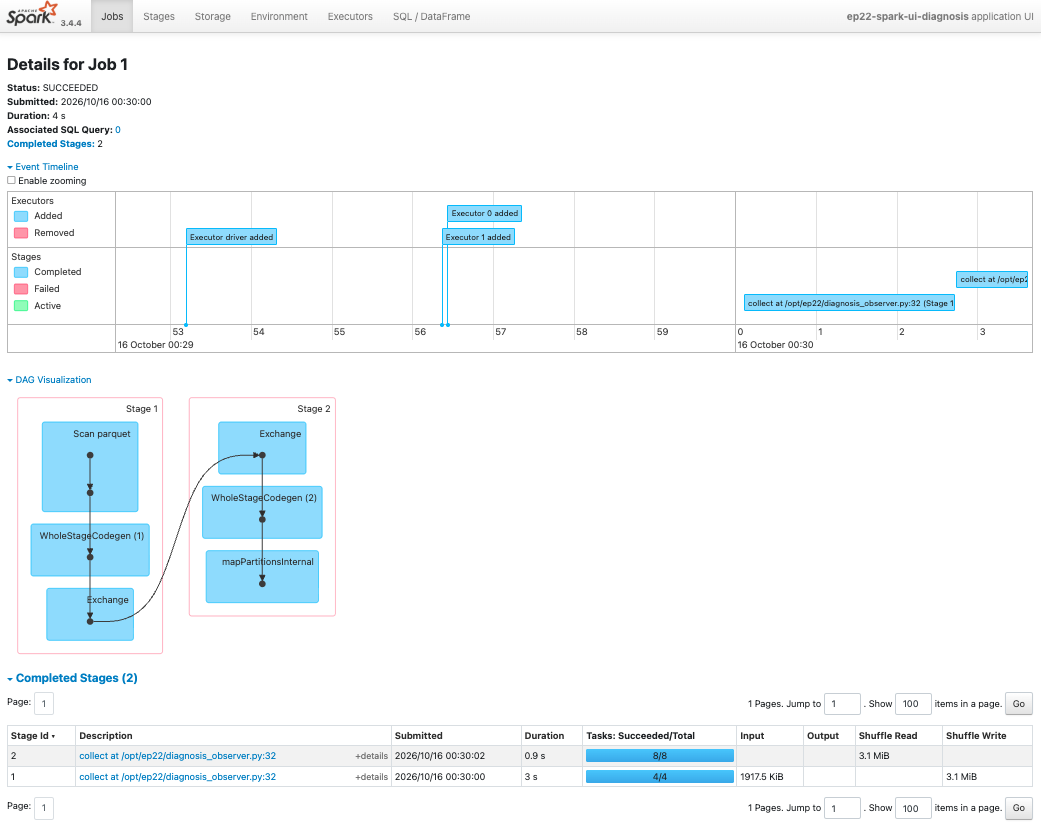Select the 'Executor 1 added' timeline event
This screenshot has height=829, width=1041.
click(x=478, y=237)
